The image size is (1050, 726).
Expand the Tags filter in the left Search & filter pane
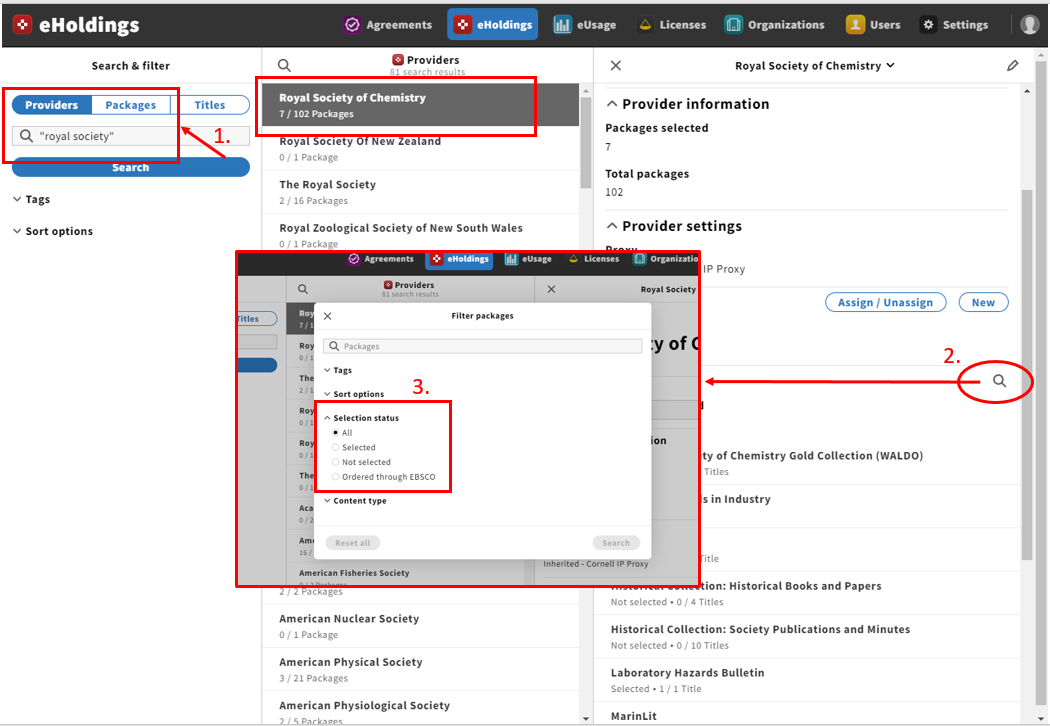[31, 200]
